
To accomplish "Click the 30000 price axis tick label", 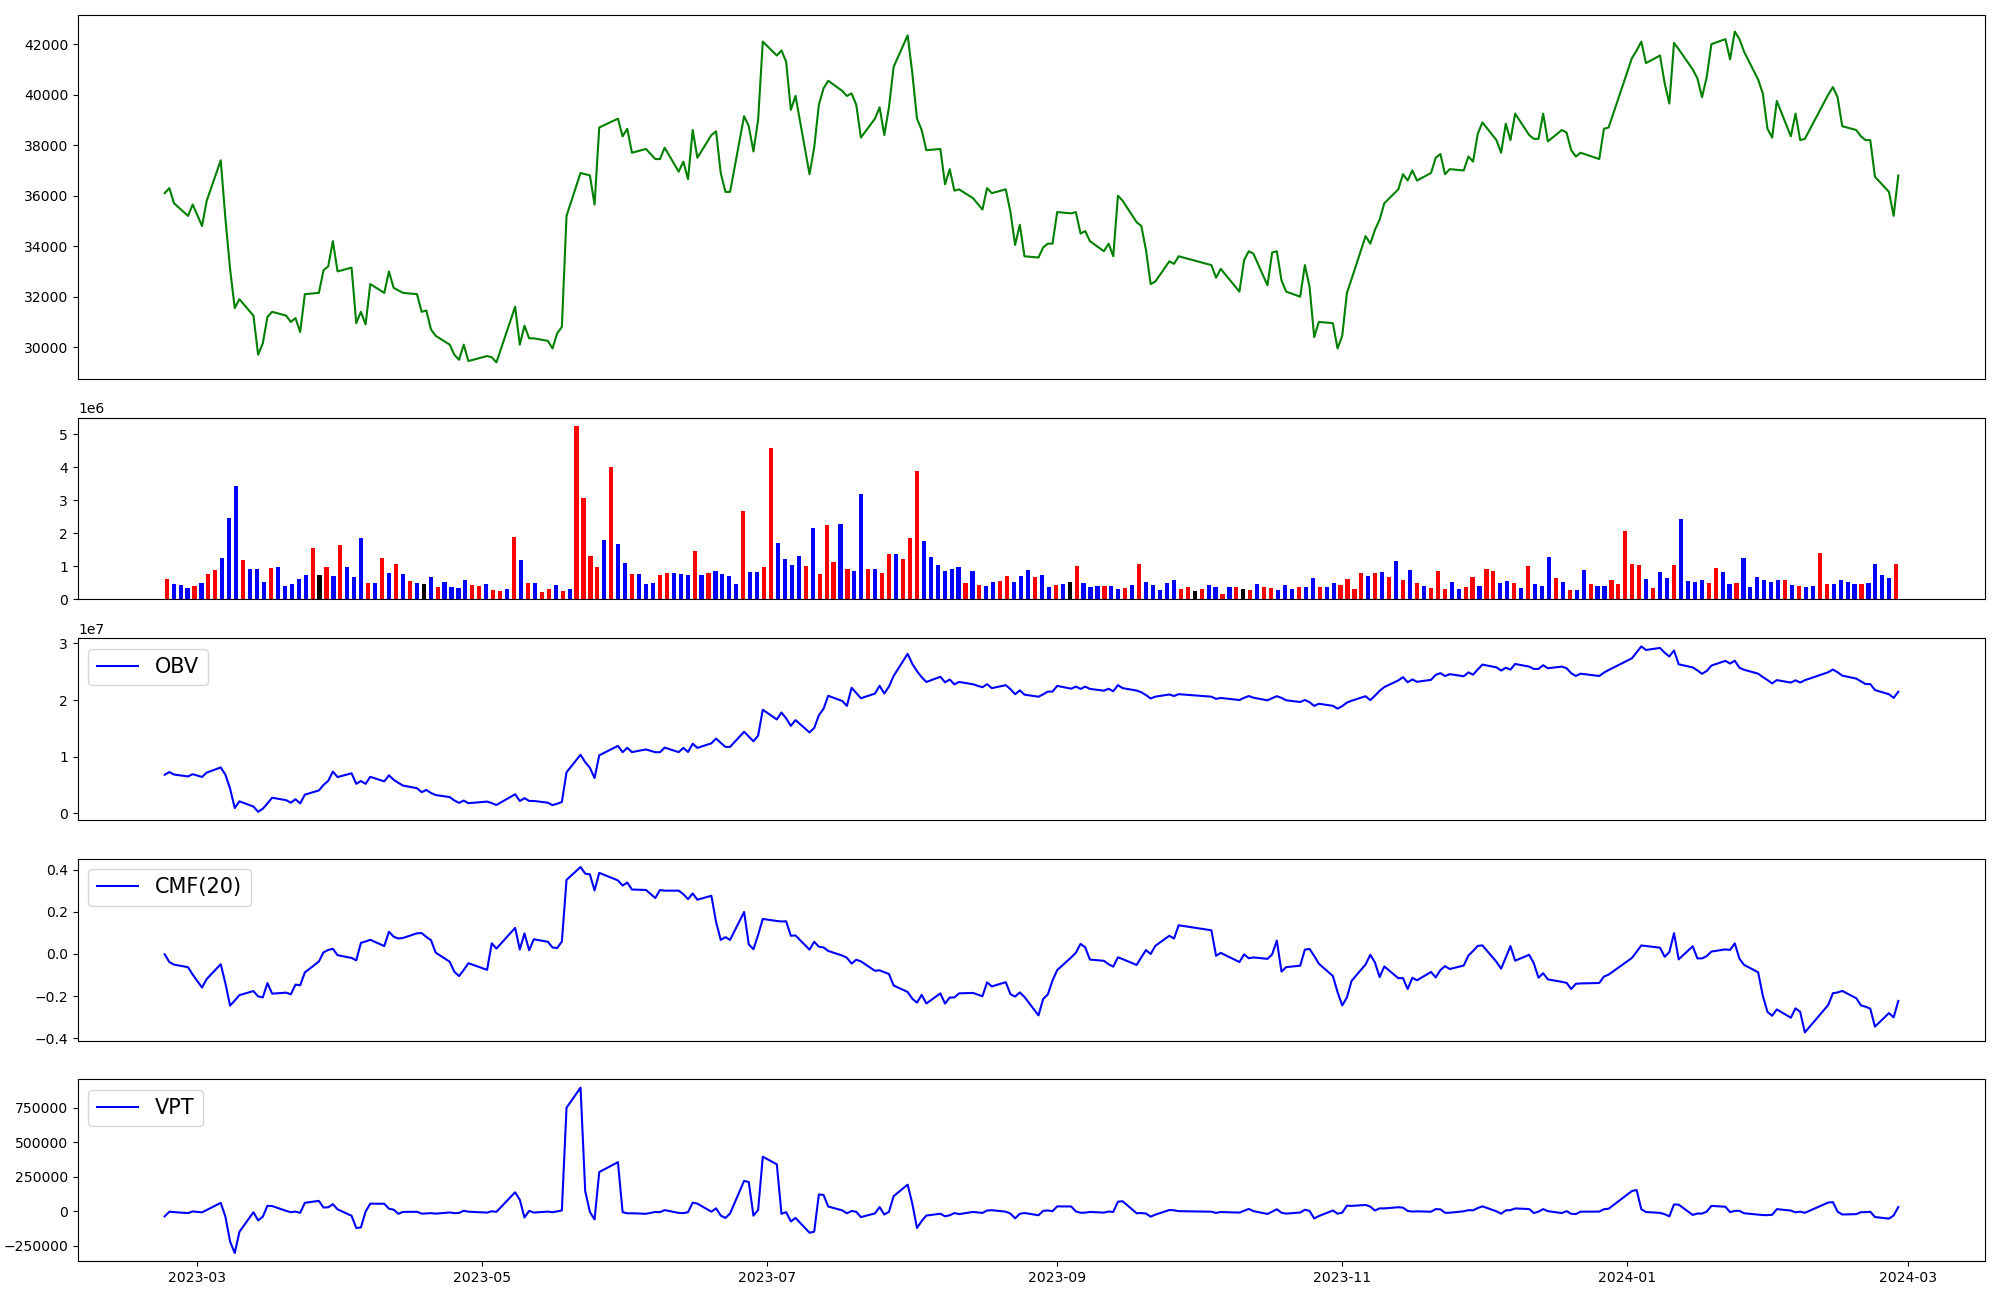I will click(x=46, y=348).
